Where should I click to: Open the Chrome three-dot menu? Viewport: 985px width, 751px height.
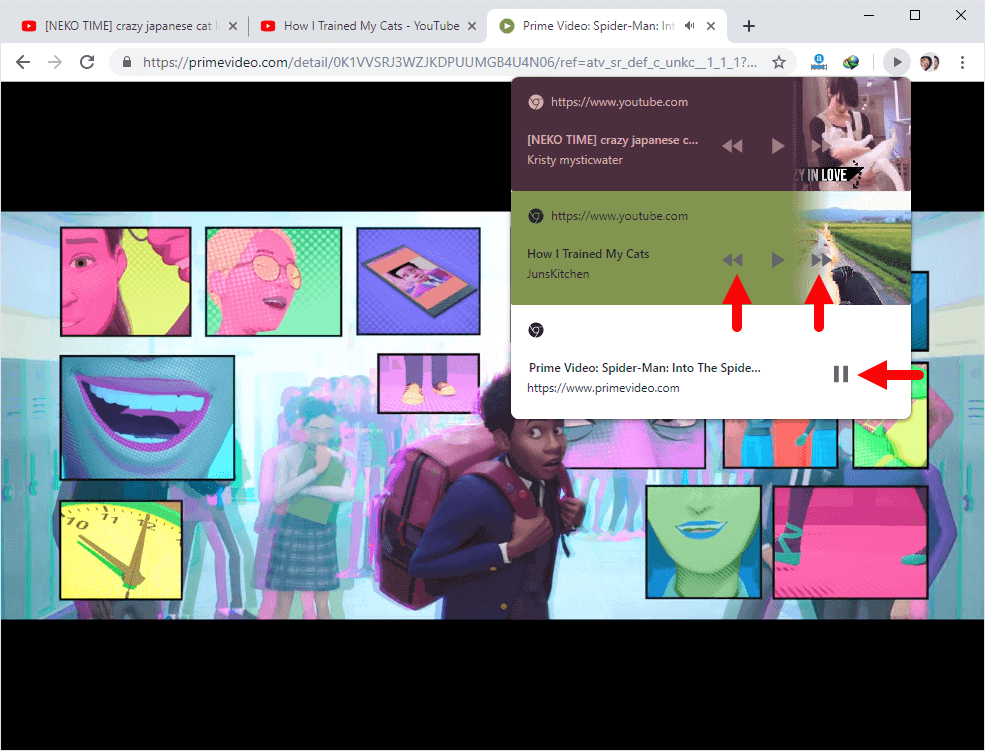962,62
